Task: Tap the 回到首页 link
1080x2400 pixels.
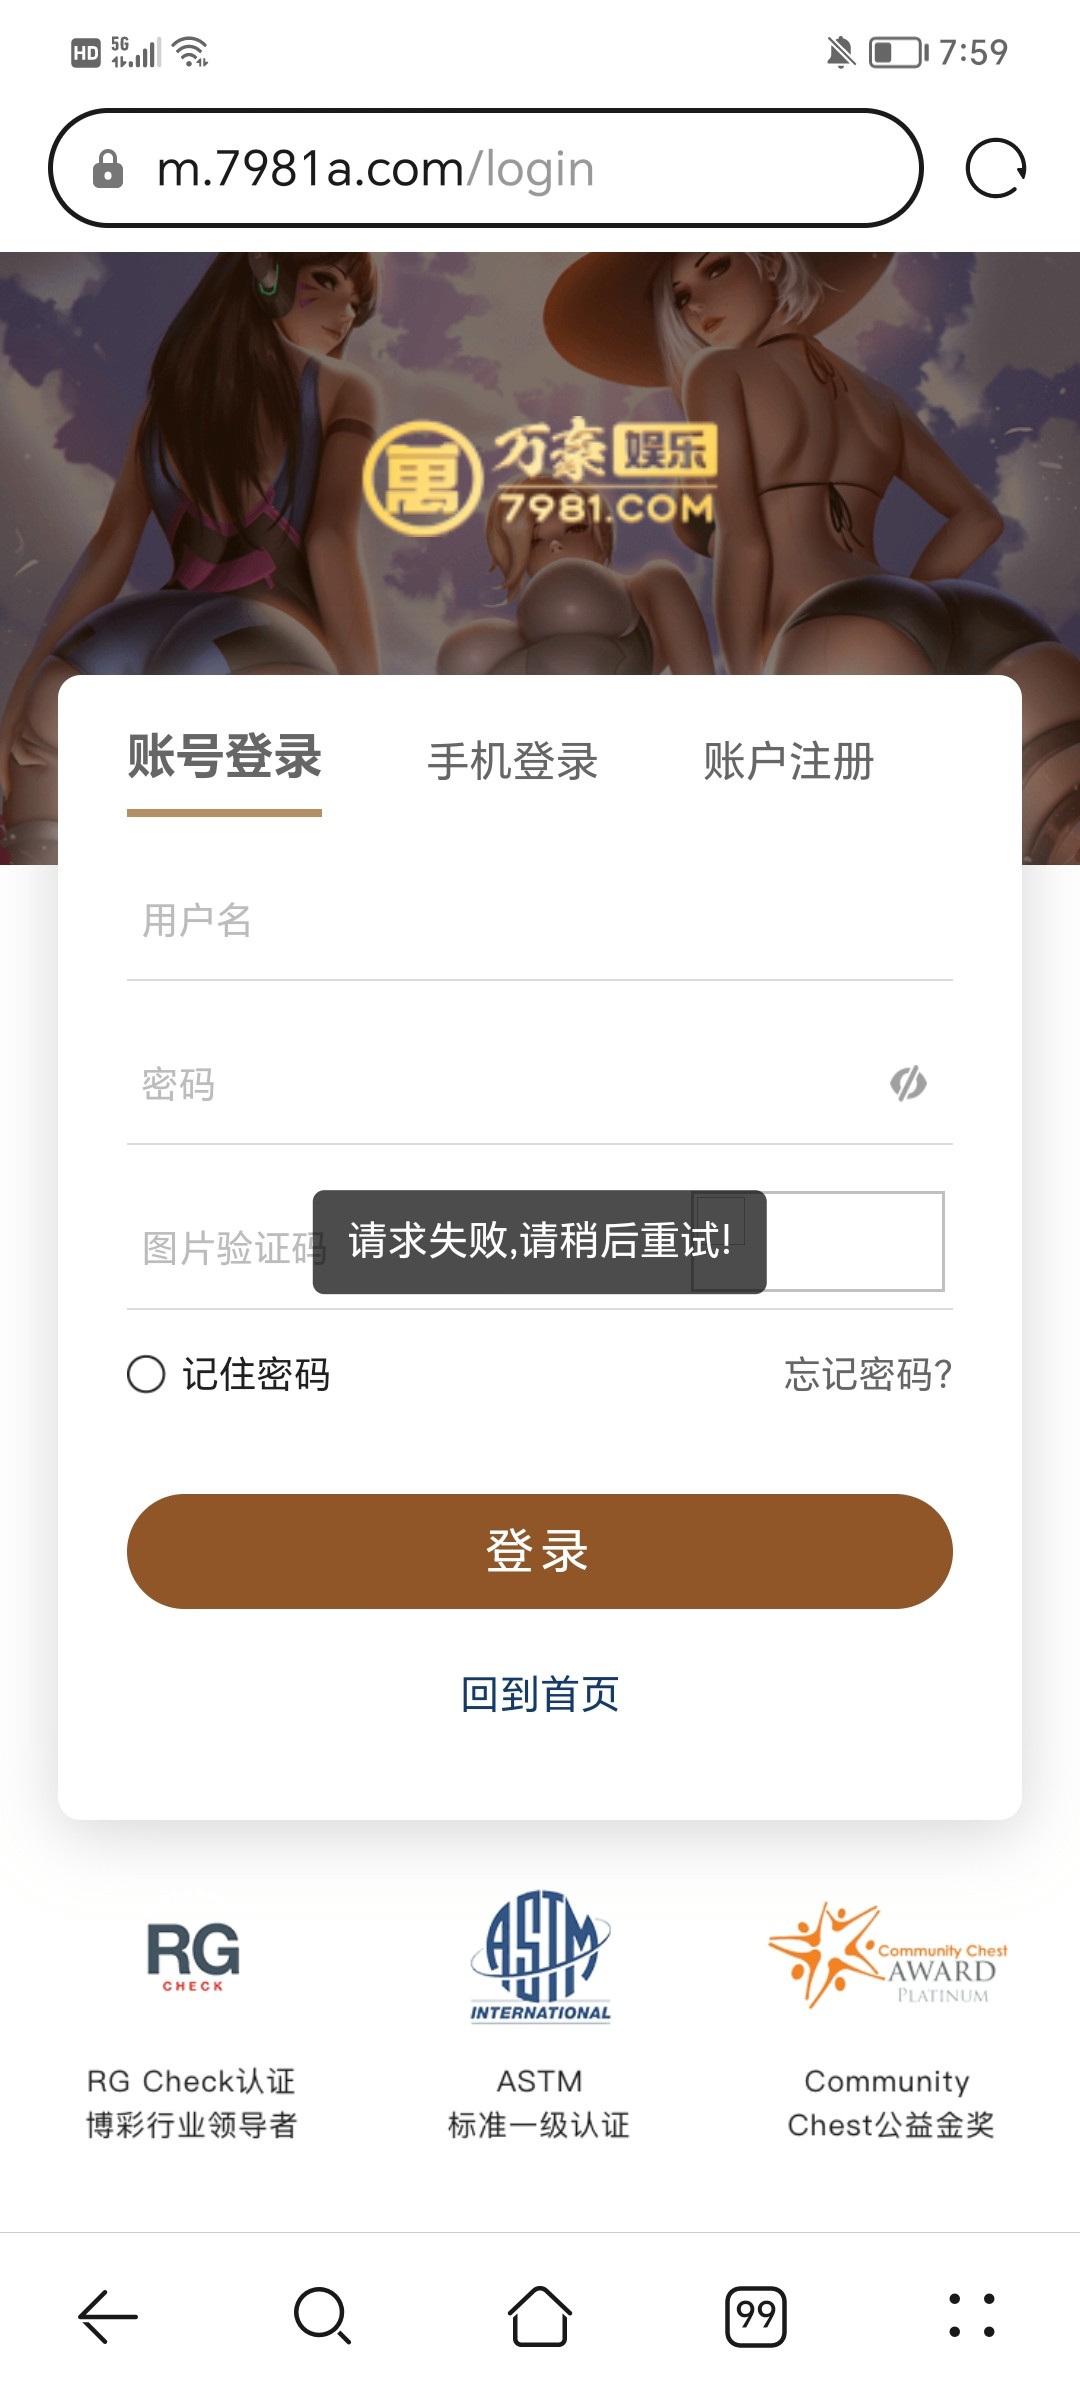Action: [540, 1694]
